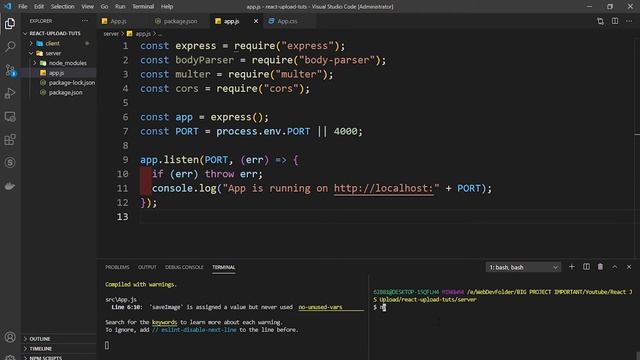
Task: Click the 4000 port value on line 7
Action: click(345, 131)
